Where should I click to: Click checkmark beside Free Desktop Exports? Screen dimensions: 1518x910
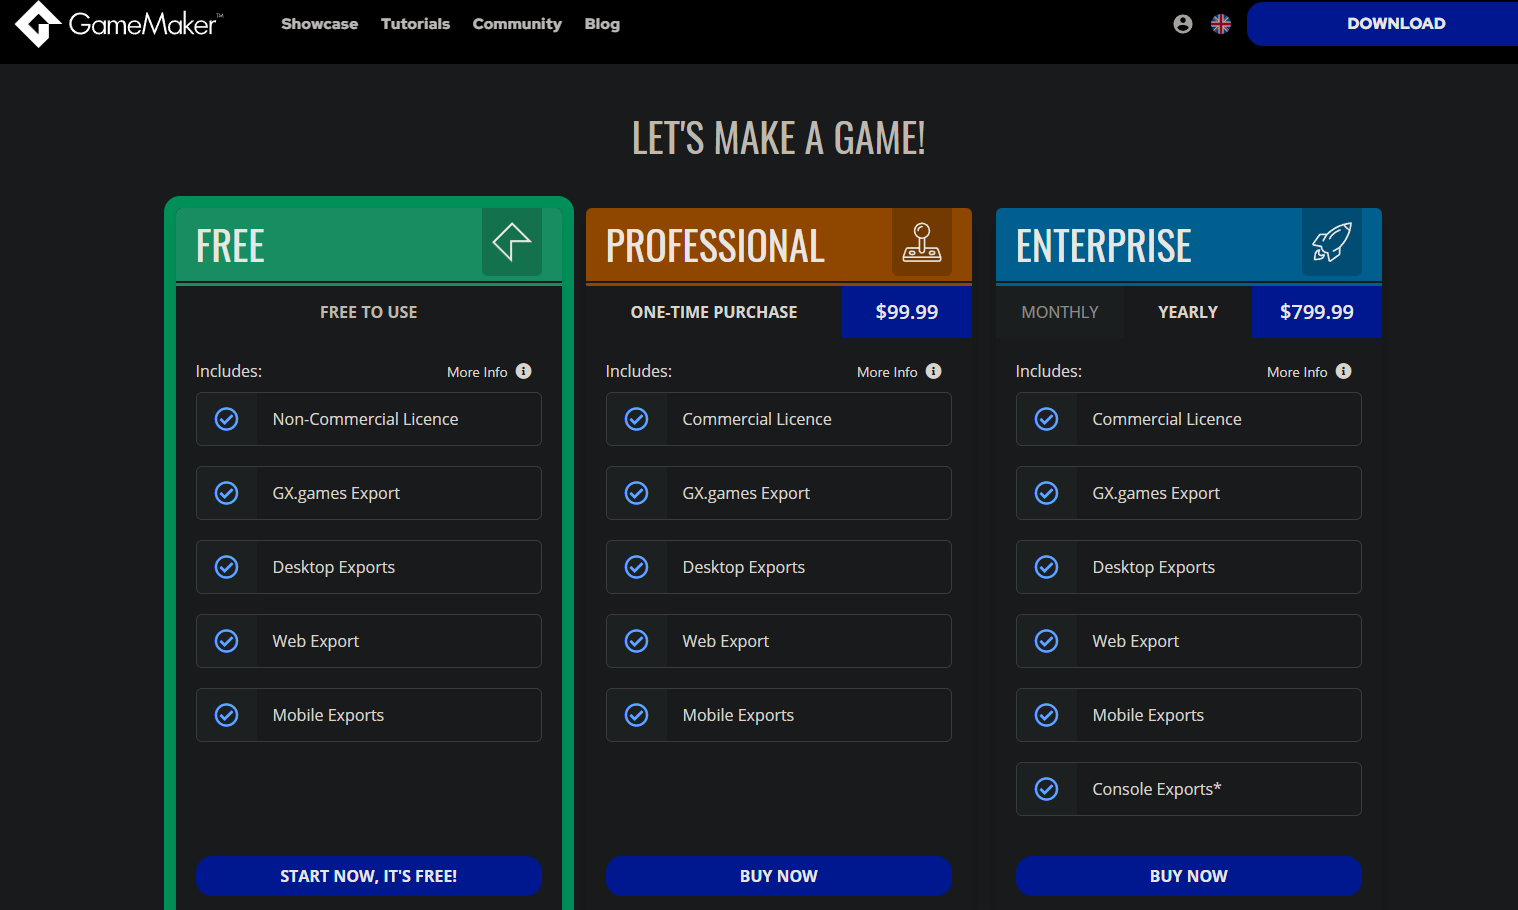227,567
